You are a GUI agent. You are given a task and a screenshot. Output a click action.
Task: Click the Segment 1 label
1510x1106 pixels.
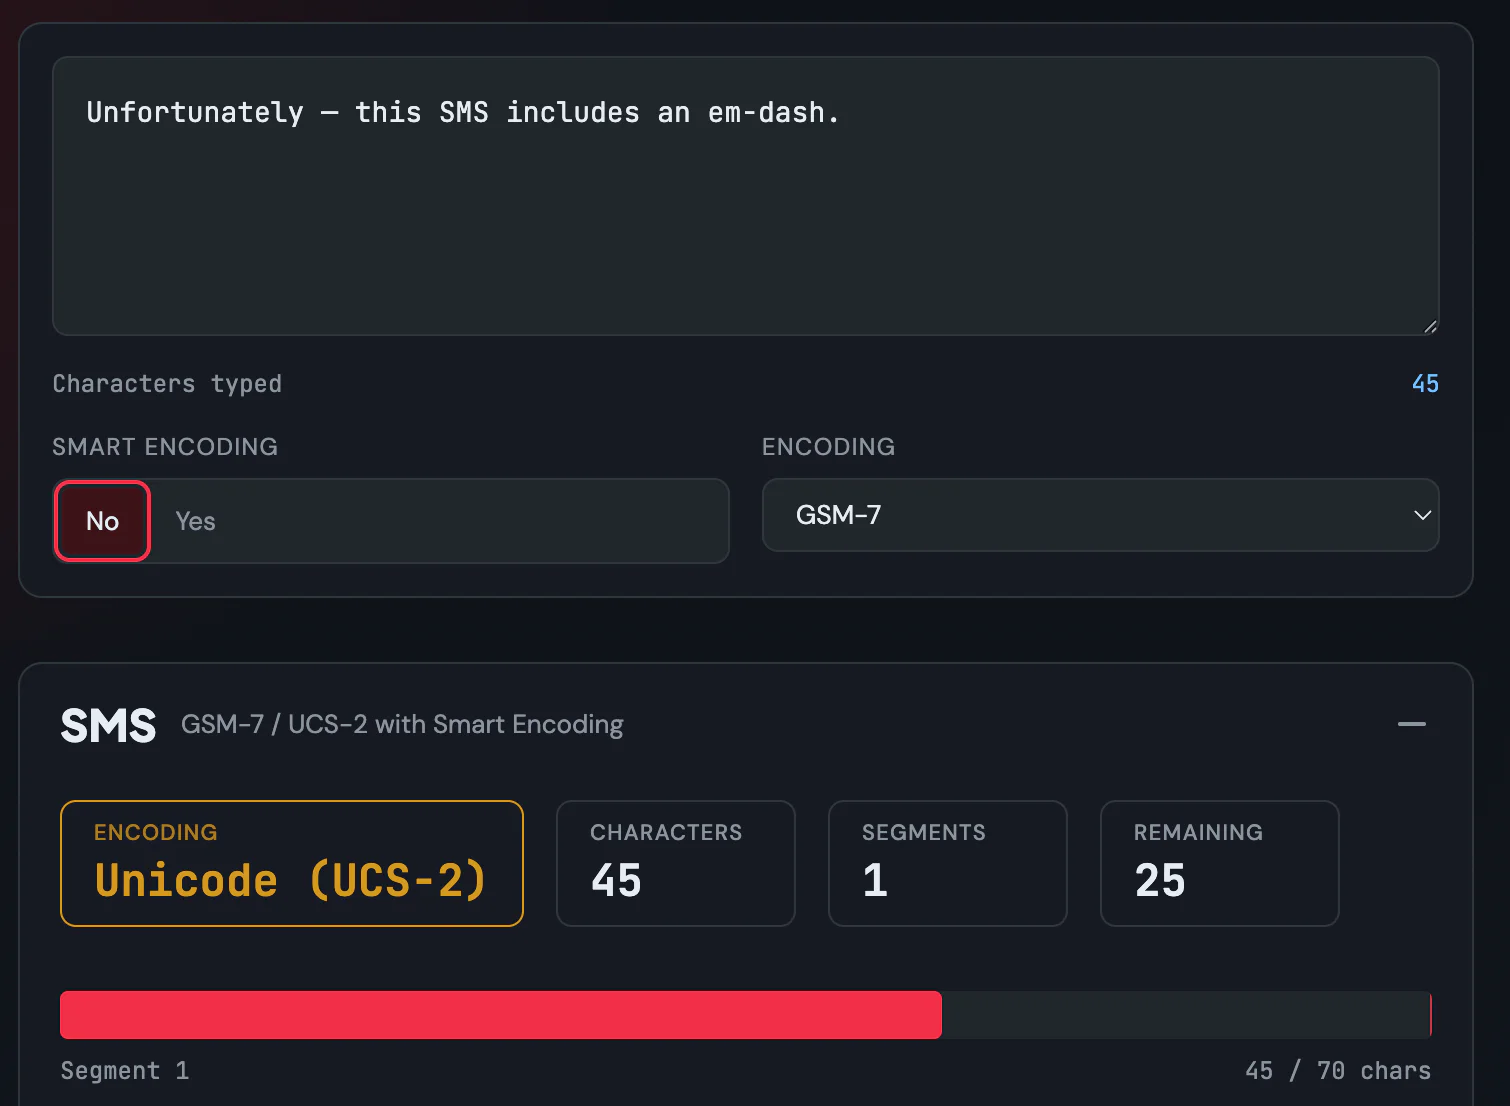[125, 1071]
